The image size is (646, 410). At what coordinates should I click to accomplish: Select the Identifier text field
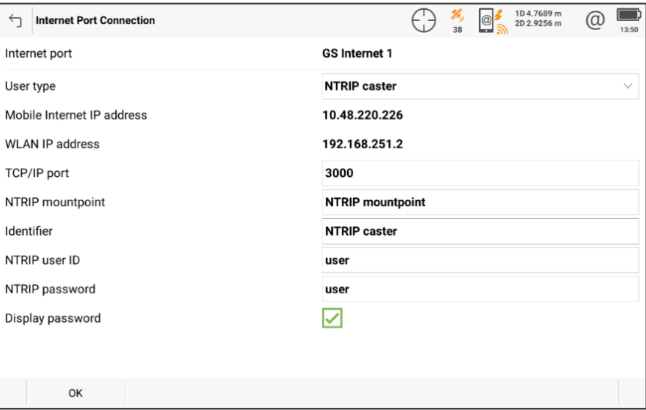[x=480, y=231]
